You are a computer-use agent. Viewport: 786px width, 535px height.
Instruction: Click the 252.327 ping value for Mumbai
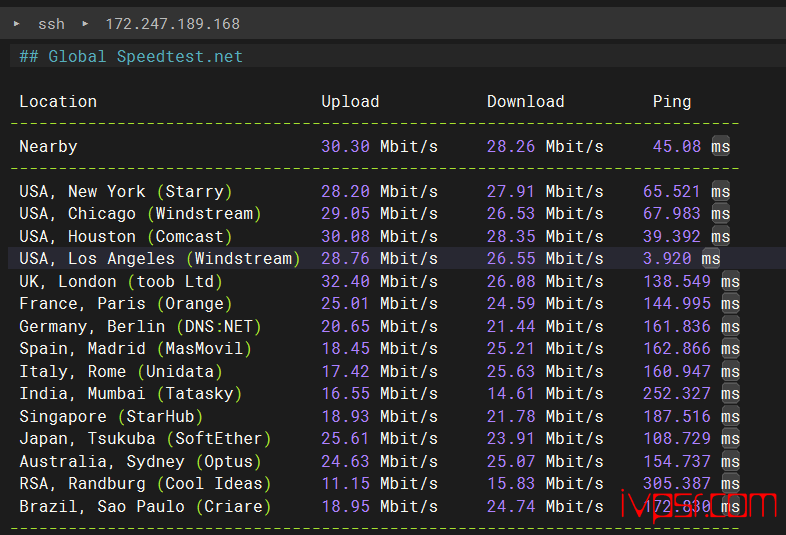coord(677,394)
